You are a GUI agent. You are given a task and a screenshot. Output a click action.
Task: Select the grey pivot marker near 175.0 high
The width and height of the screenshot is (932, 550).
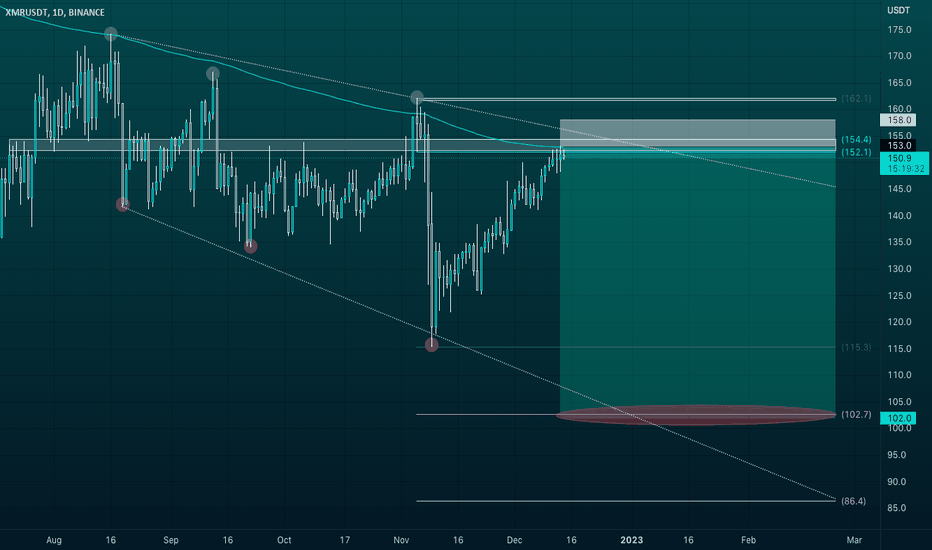tap(111, 33)
